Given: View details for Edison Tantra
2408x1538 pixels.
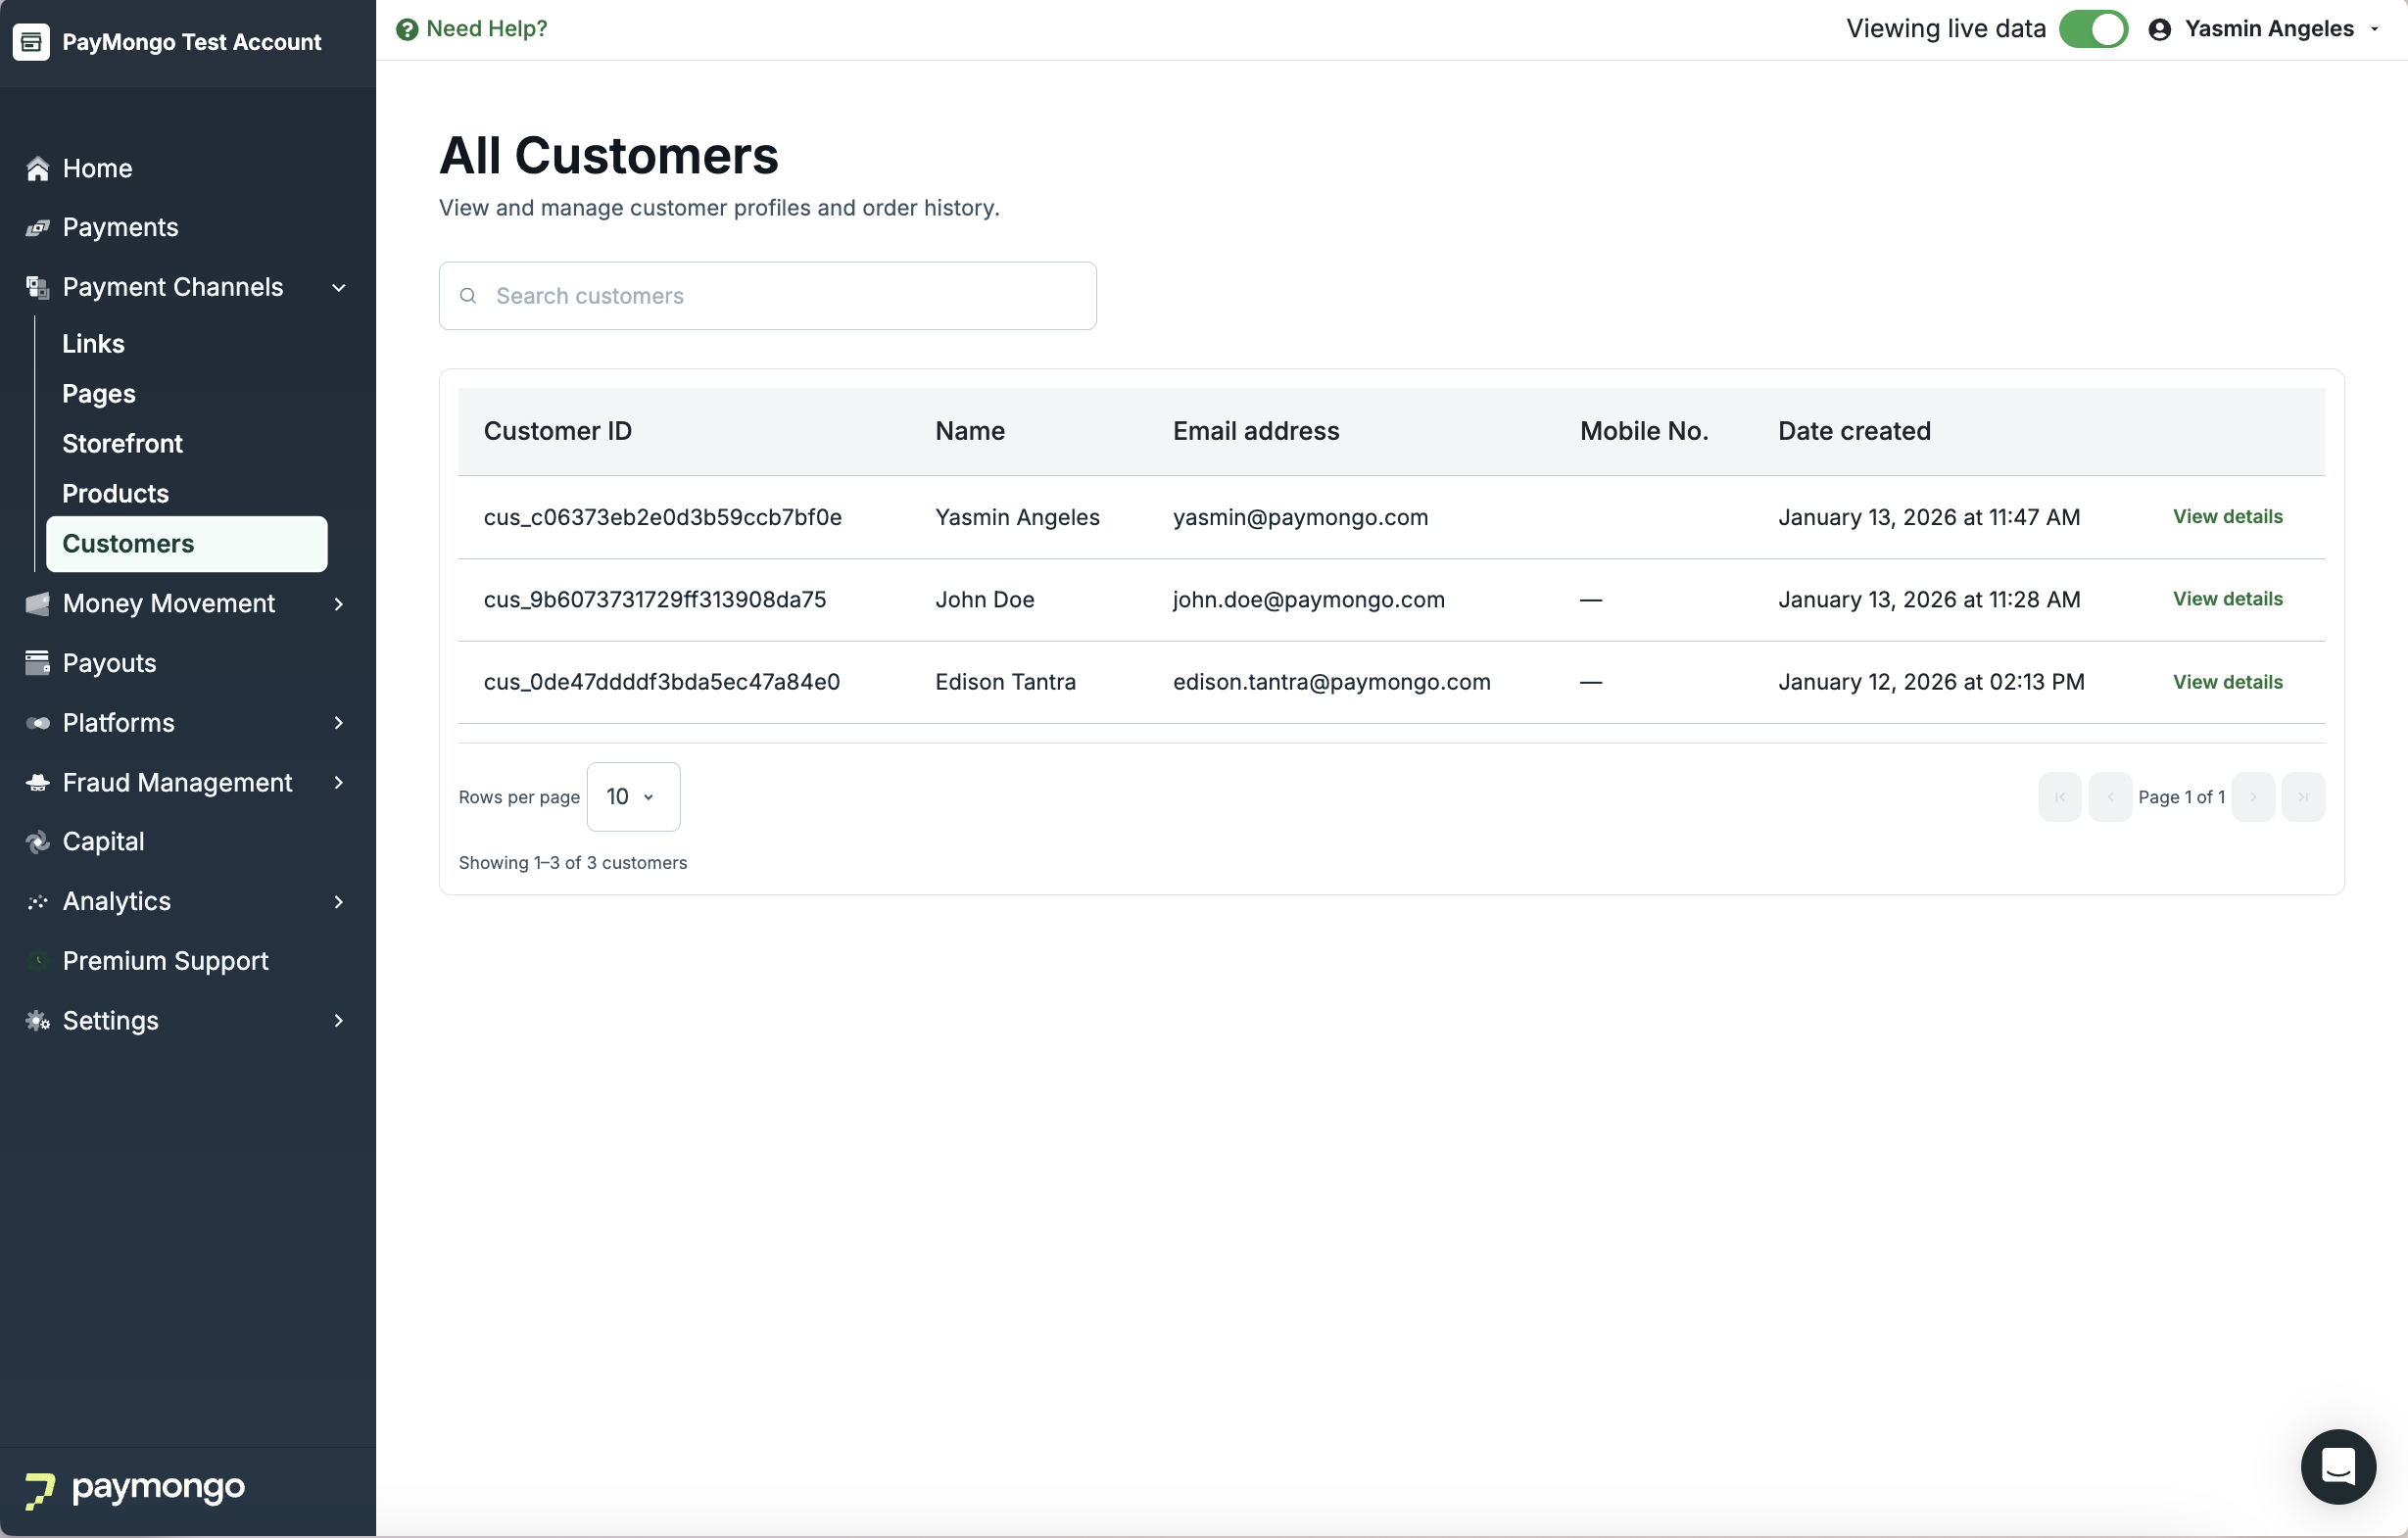Looking at the screenshot, I should pyautogui.click(x=2227, y=682).
